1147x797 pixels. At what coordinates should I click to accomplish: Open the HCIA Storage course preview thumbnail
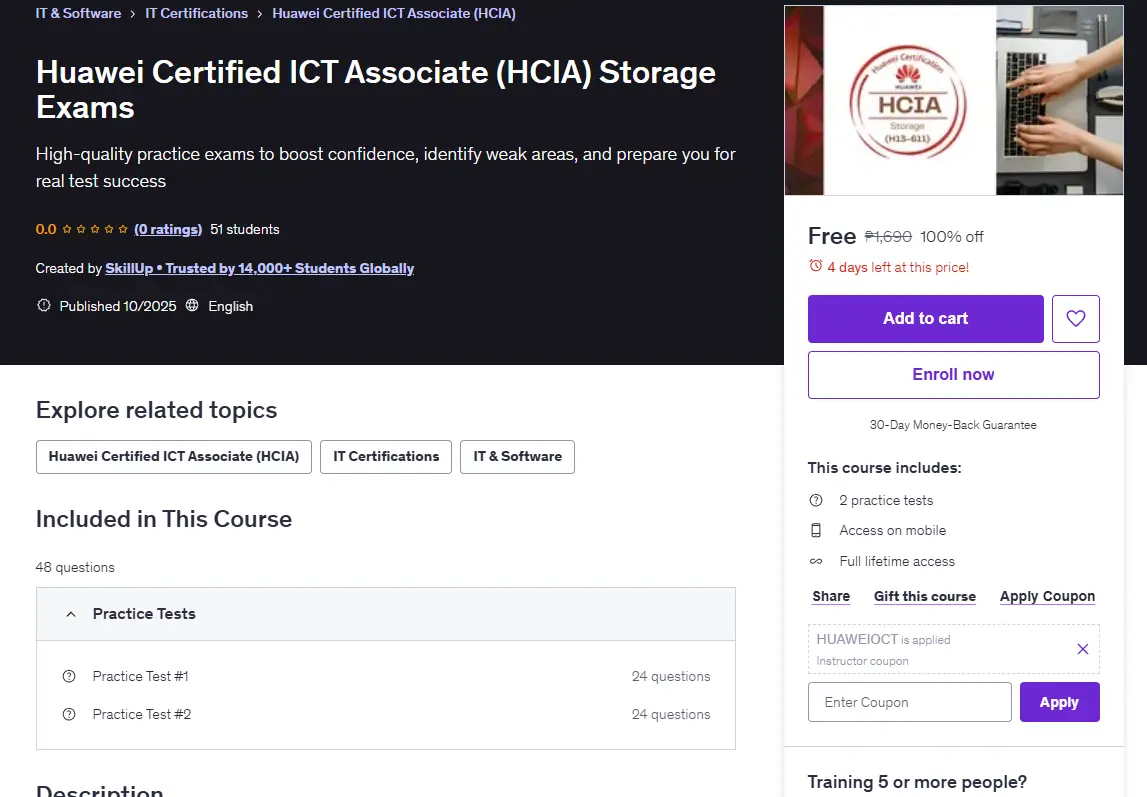[x=954, y=100]
